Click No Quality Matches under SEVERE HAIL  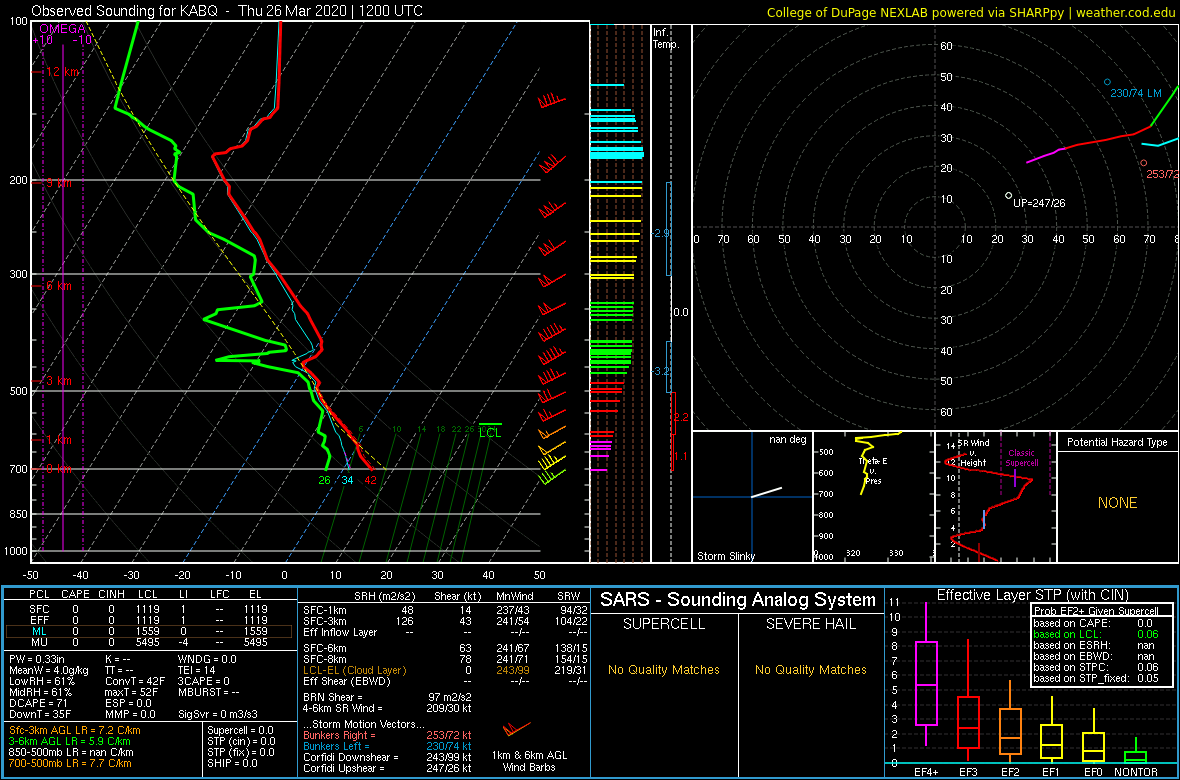point(811,670)
